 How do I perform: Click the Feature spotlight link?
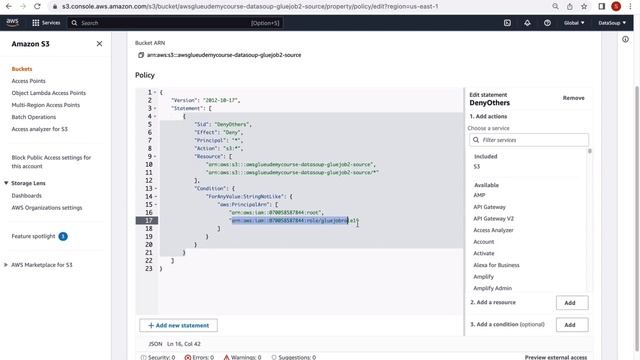(33, 236)
